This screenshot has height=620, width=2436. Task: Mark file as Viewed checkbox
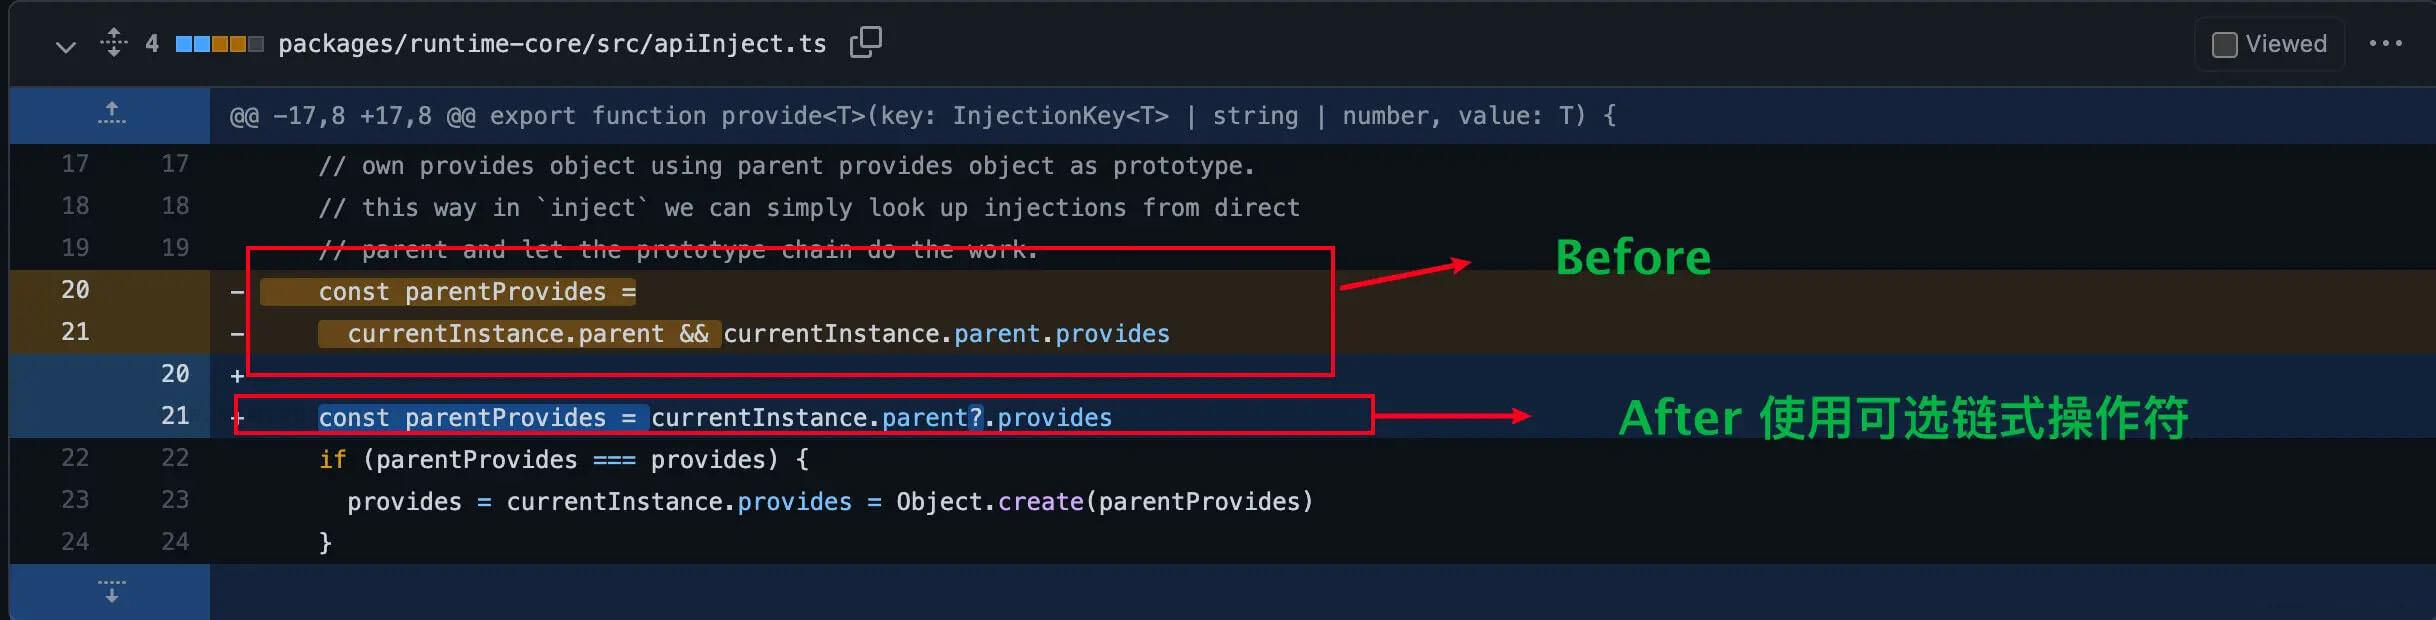click(2224, 45)
